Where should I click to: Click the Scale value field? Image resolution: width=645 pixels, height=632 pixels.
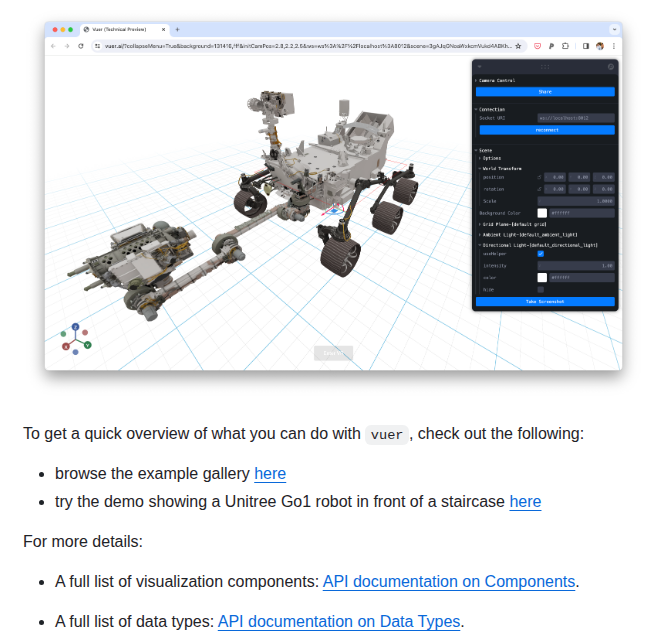click(x=576, y=201)
